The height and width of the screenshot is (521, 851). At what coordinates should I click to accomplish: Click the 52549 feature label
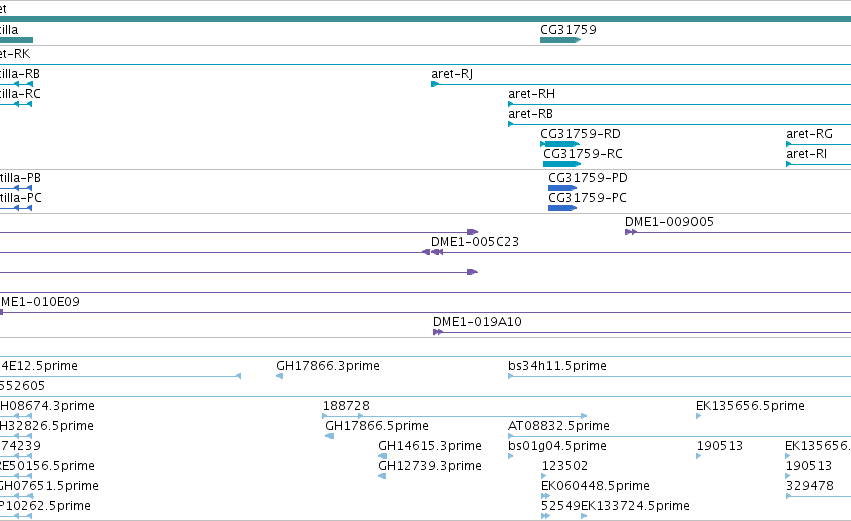click(561, 506)
